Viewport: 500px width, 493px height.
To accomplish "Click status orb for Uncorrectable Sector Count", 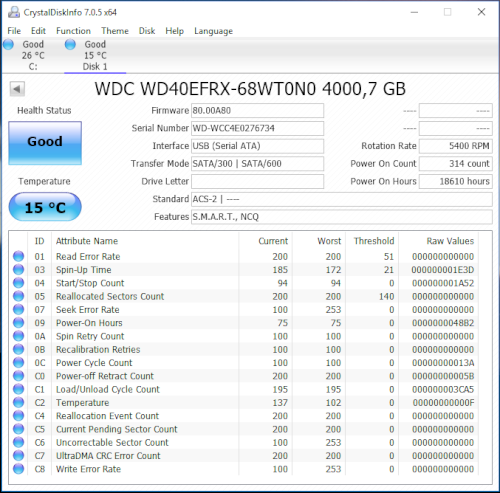I will click(19, 442).
